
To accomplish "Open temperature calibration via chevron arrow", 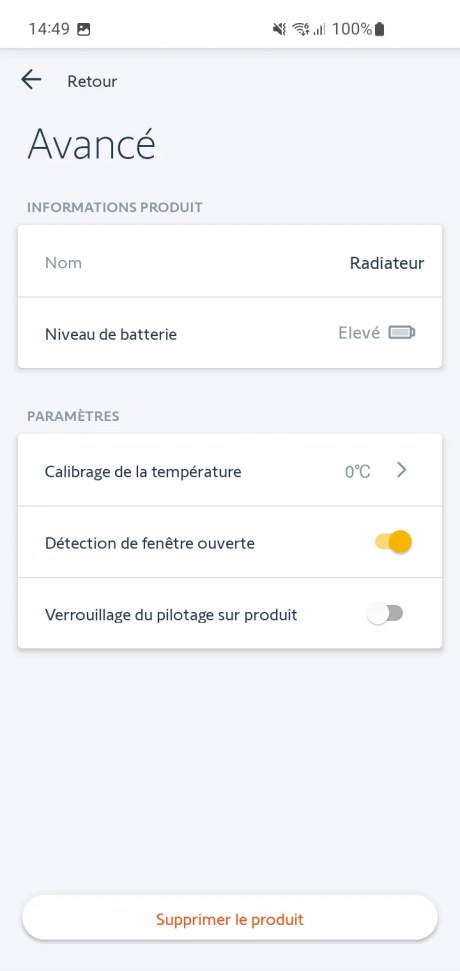I will [402, 470].
